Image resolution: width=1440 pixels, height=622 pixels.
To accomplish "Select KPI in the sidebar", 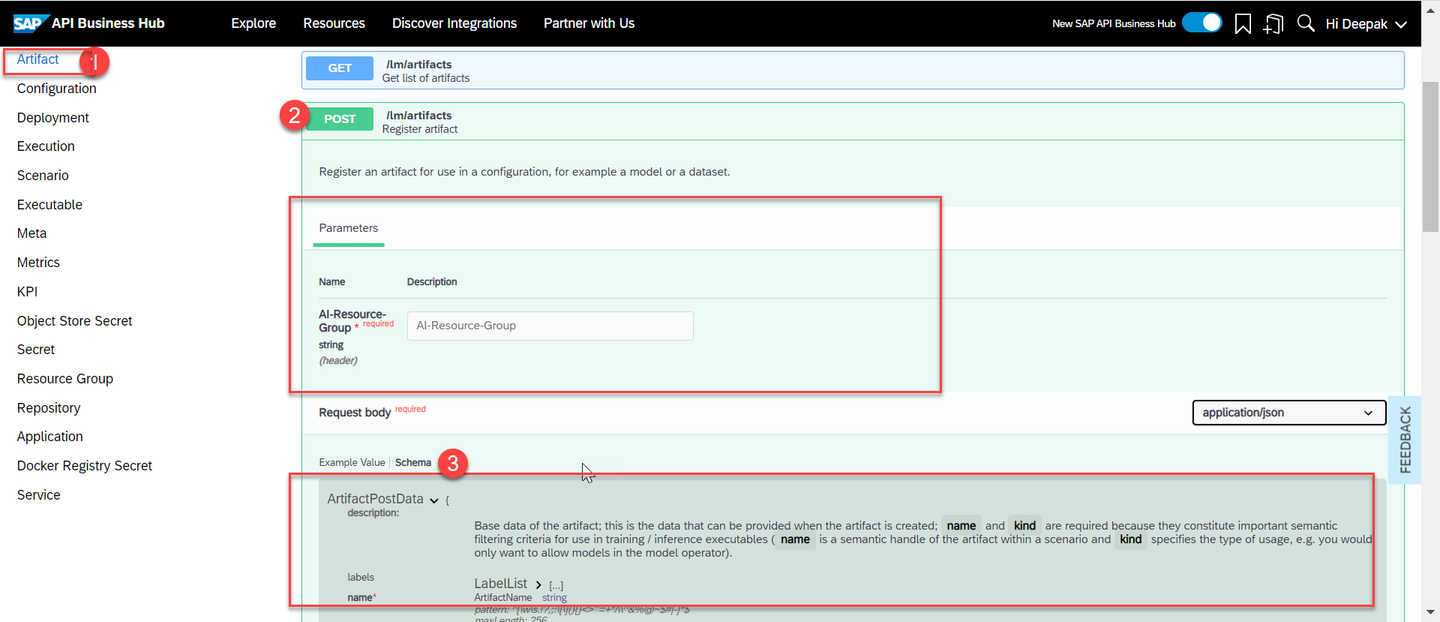I will (28, 291).
